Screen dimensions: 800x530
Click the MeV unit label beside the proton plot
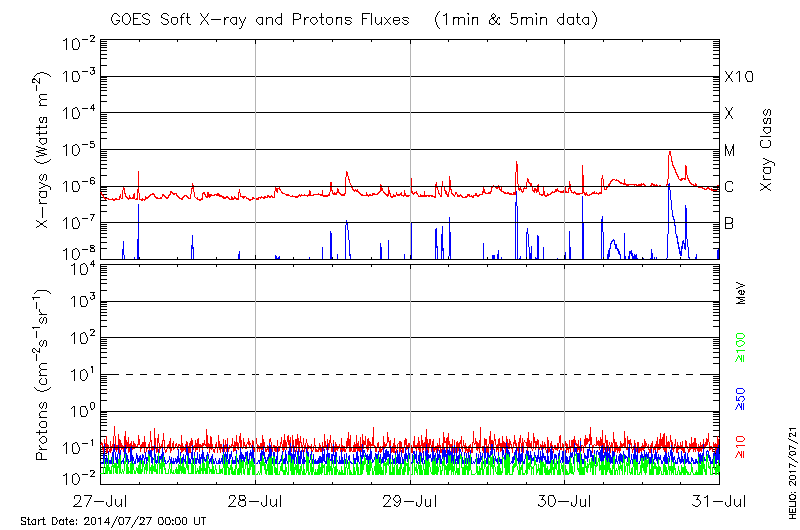point(742,294)
